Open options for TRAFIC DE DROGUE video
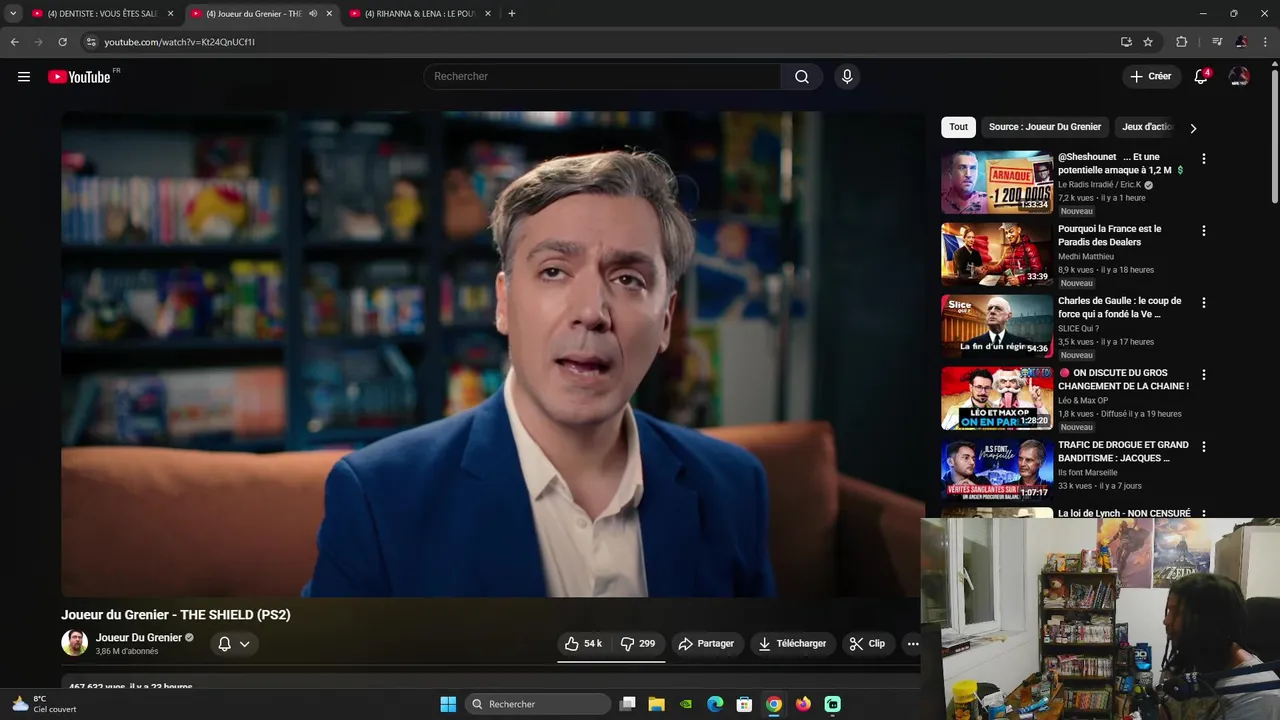Screen dimensions: 1280x720 (x=1204, y=447)
